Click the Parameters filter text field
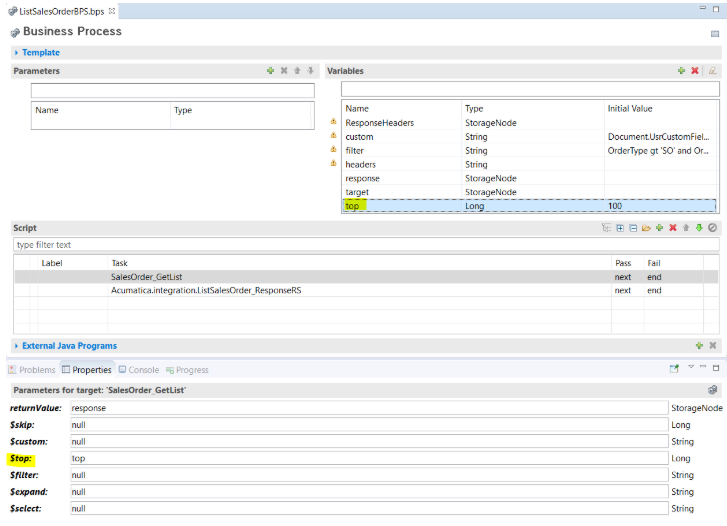Screen dimensions: 727x526 click(172, 90)
